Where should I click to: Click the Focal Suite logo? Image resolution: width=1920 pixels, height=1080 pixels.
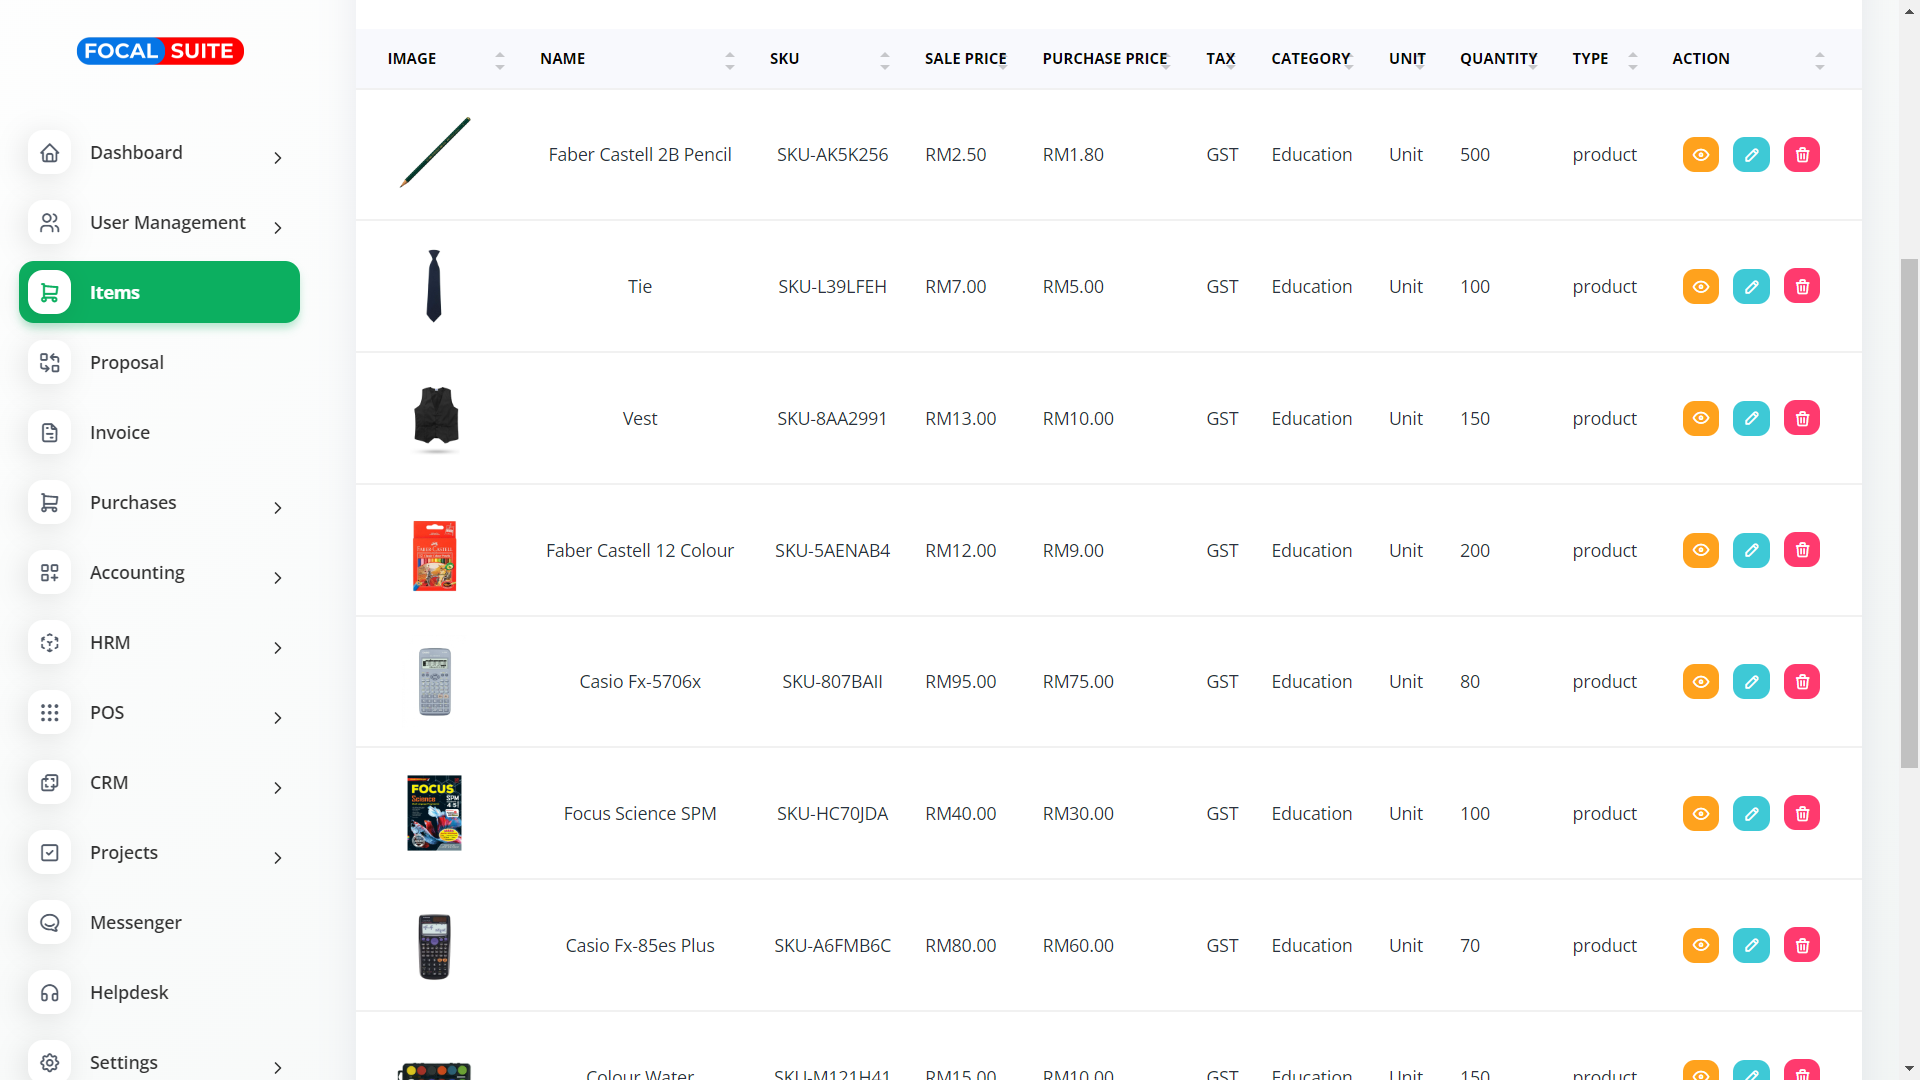pos(160,51)
